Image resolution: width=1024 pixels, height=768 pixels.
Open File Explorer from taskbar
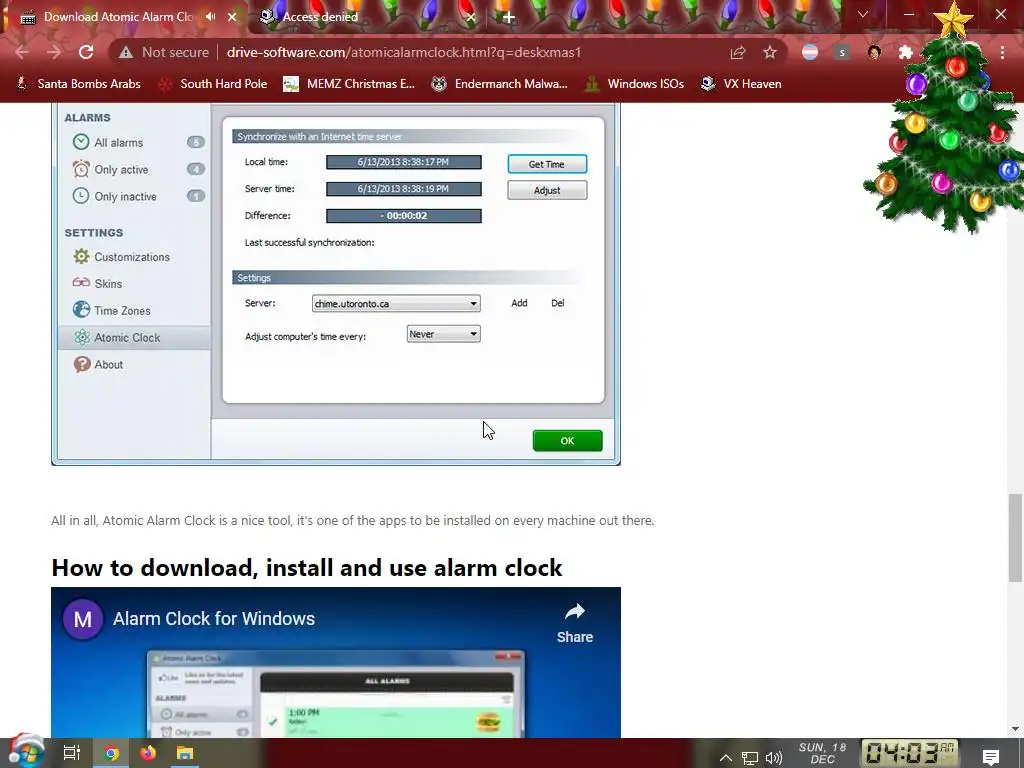coord(185,753)
